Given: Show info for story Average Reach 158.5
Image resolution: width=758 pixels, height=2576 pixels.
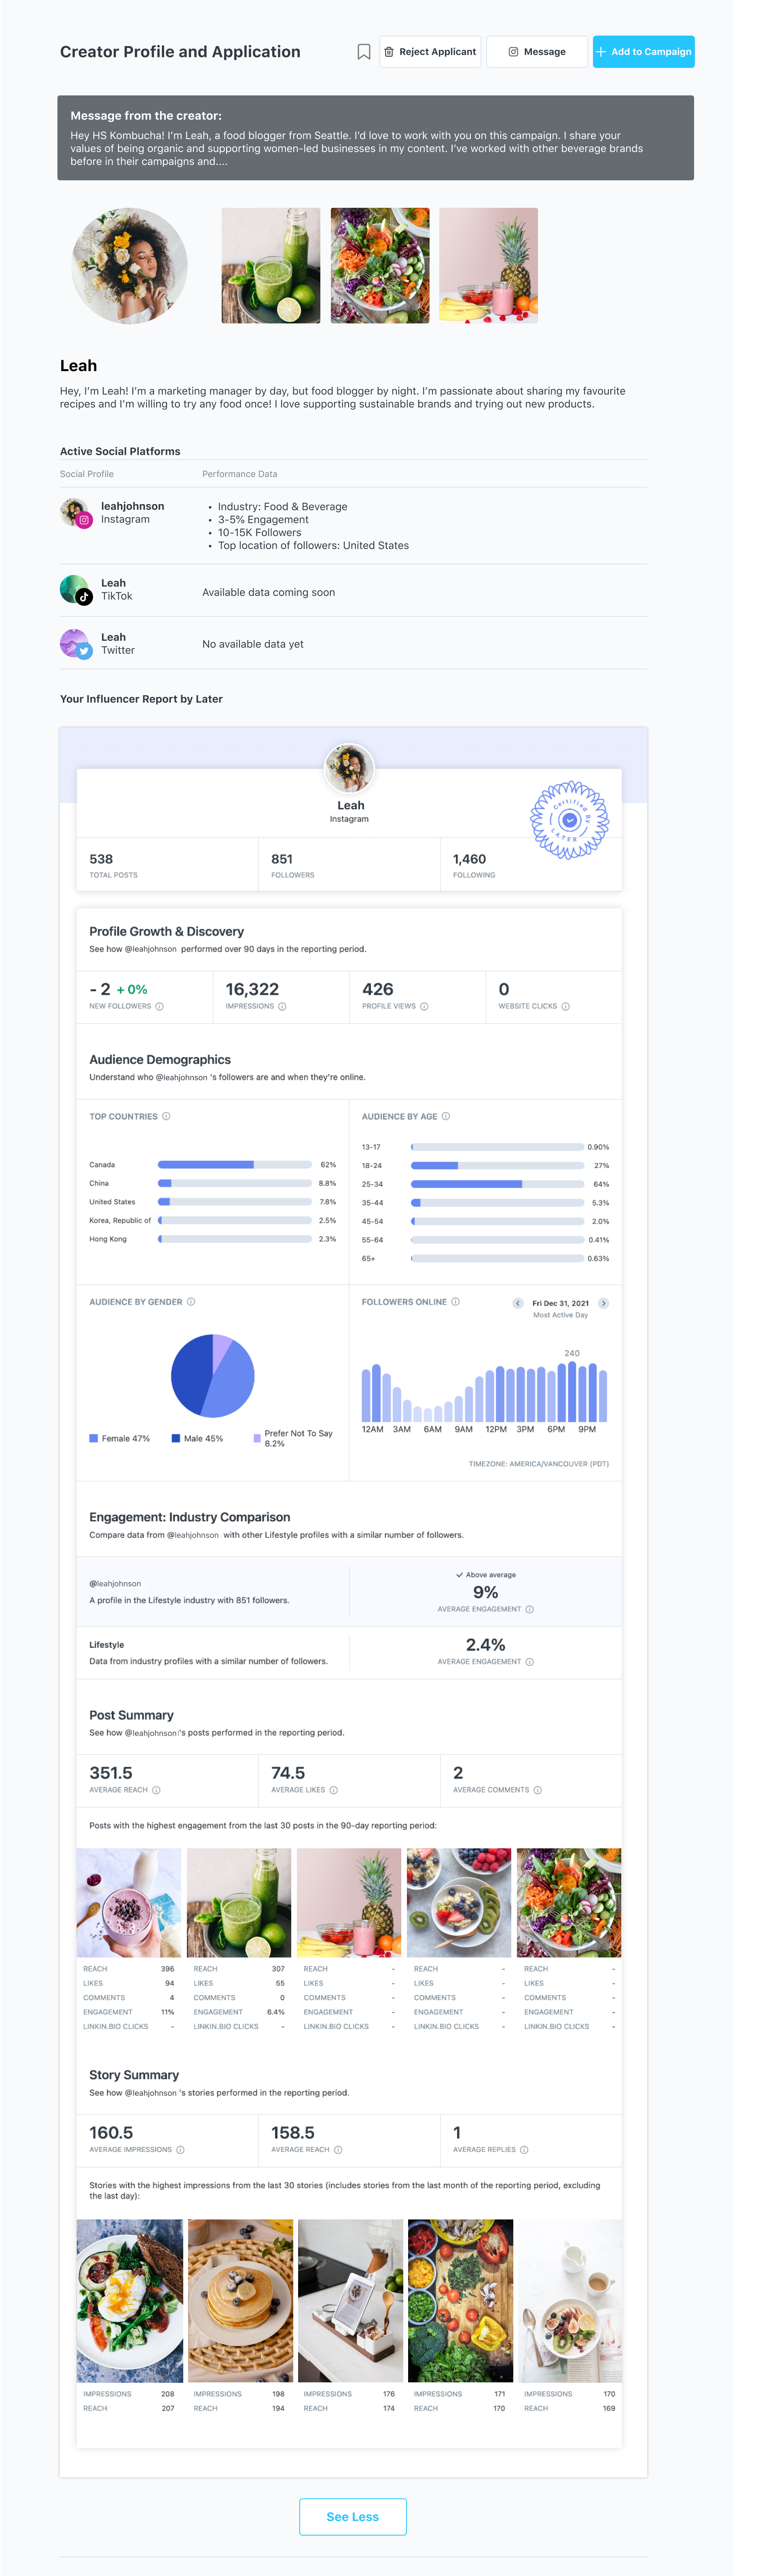Looking at the screenshot, I should (x=338, y=2149).
